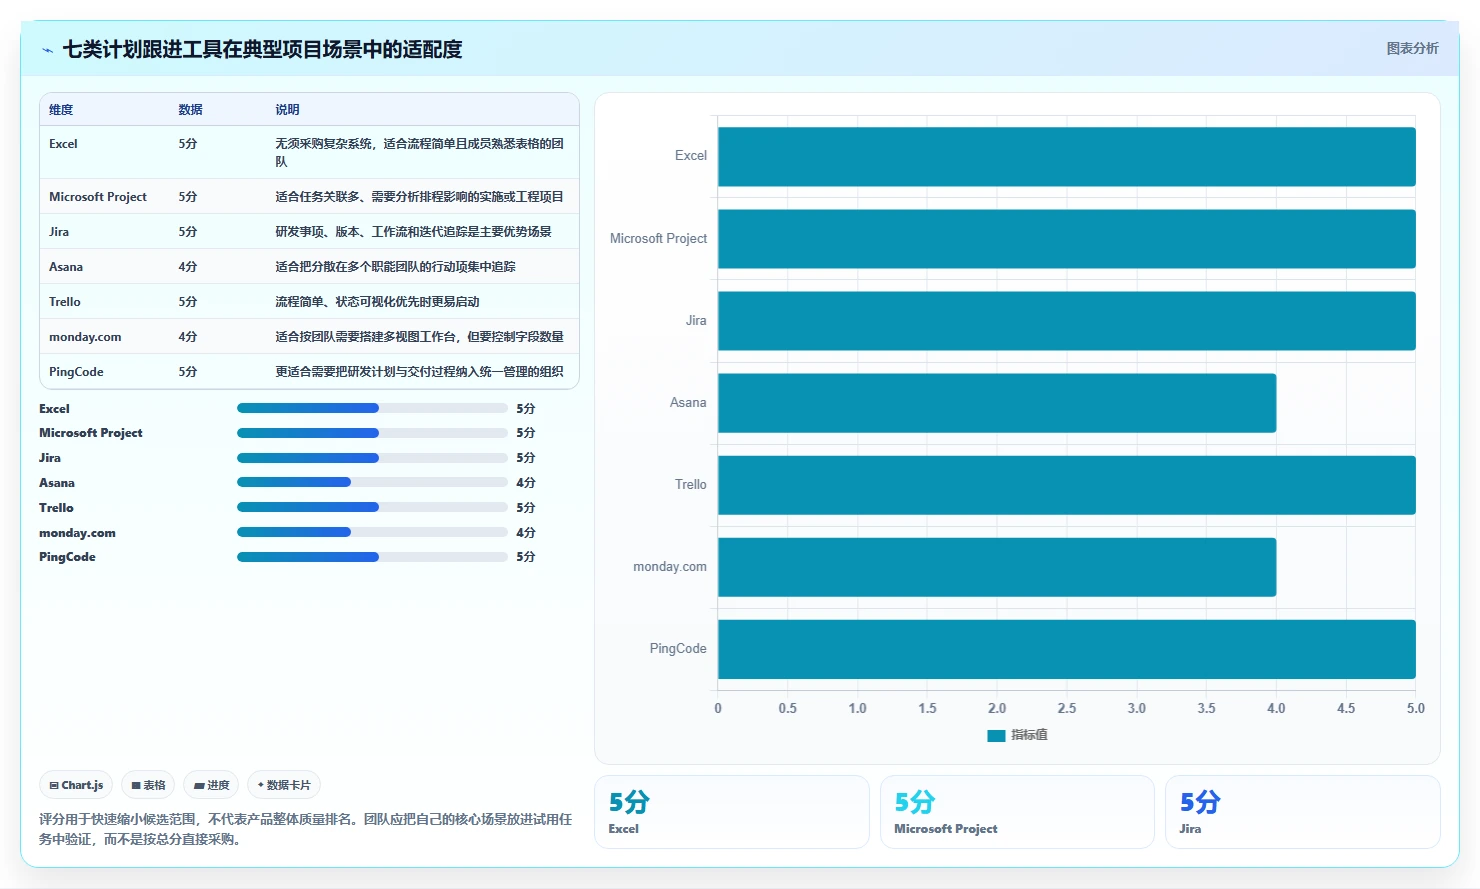Click the 2.5 x-axis tick label
Image resolution: width=1480 pixels, height=889 pixels.
point(1067,708)
